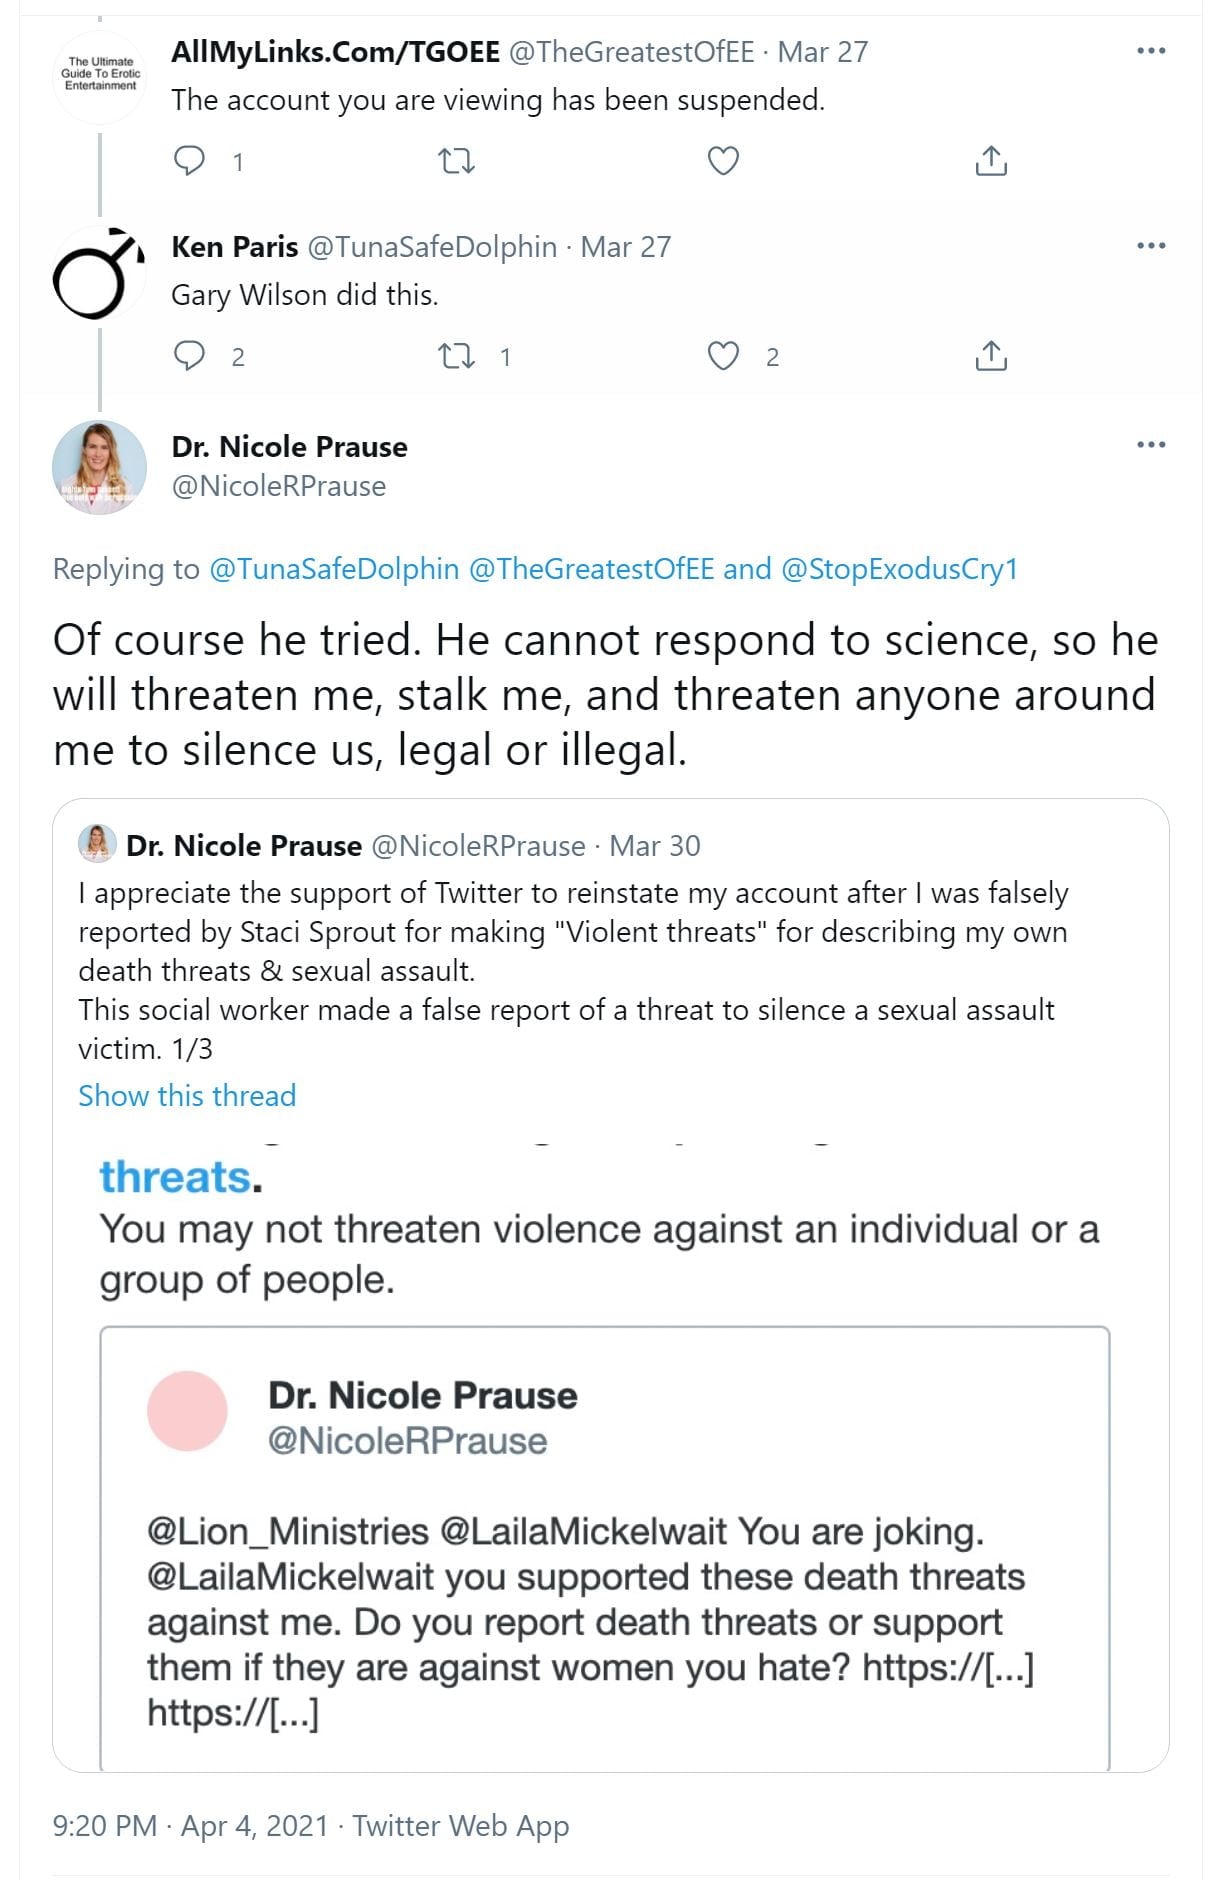Reply to Ken Paris's tweet
1218x1880 pixels.
pyautogui.click(x=190, y=355)
